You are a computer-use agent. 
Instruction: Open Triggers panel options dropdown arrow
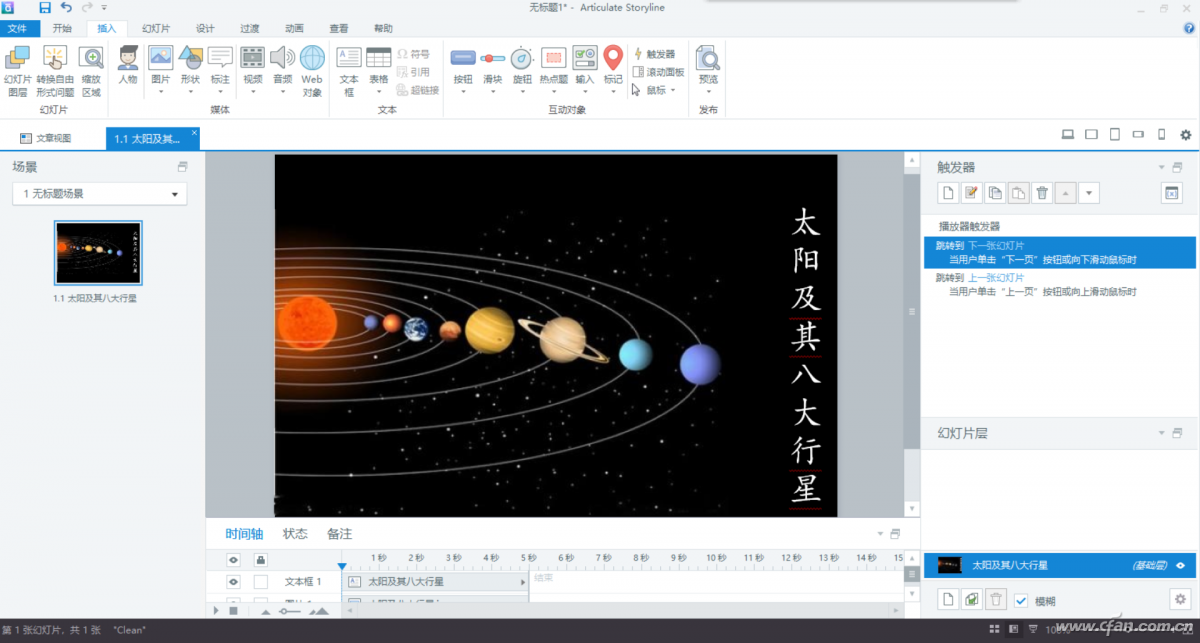[1161, 167]
